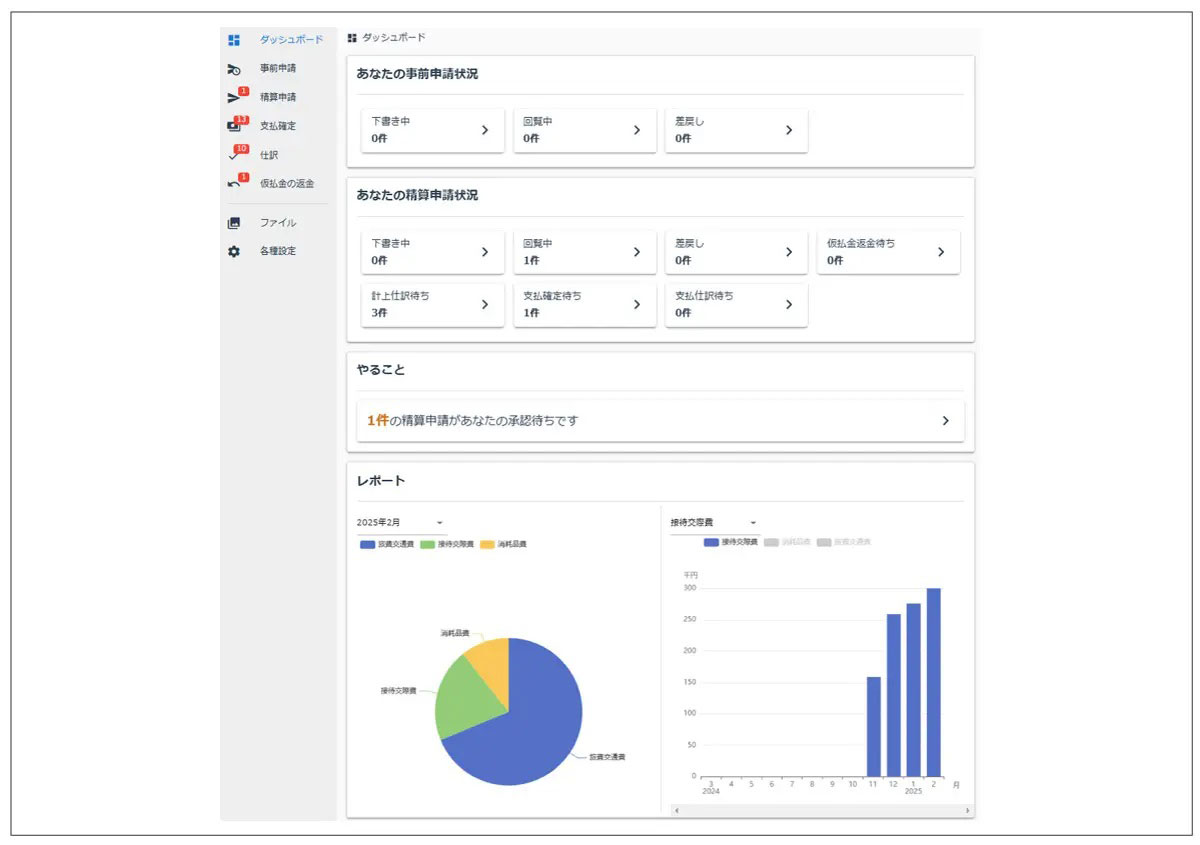
Task: Click the 精算申請 paper-plane icon
Action: [234, 98]
